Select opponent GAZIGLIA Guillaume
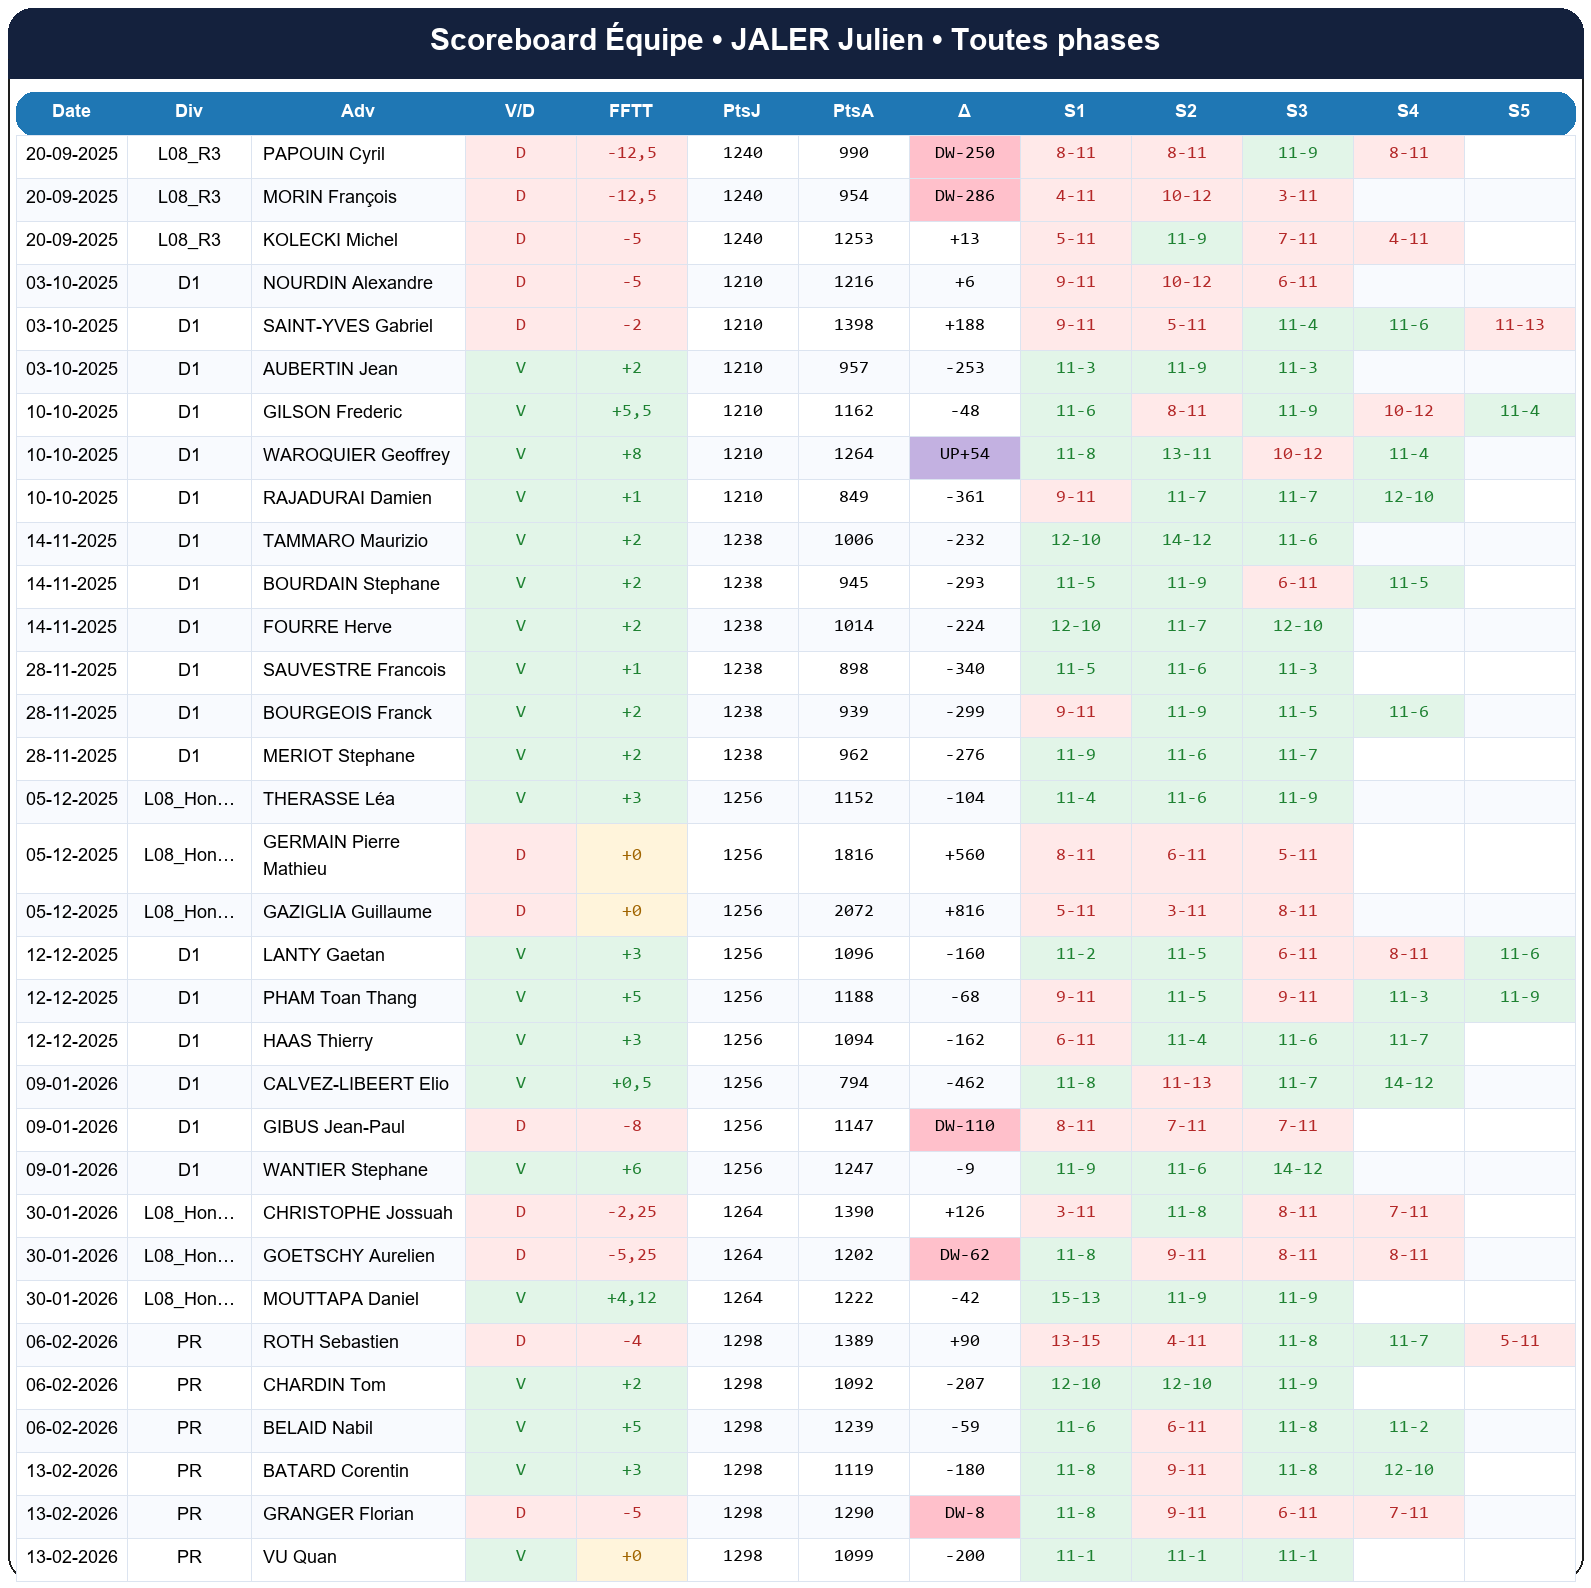Image resolution: width=1591 pixels, height=1588 pixels. (x=347, y=912)
